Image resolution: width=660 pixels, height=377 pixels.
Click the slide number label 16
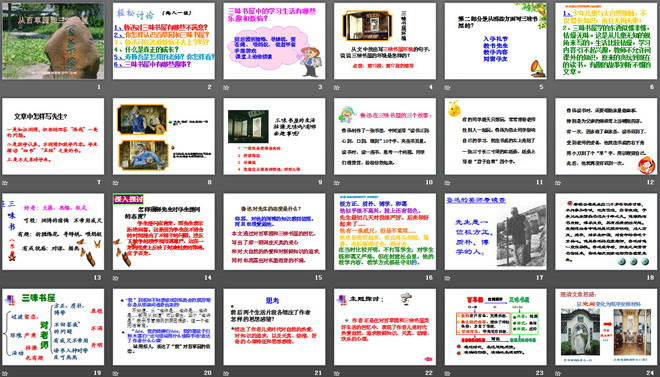click(429, 277)
